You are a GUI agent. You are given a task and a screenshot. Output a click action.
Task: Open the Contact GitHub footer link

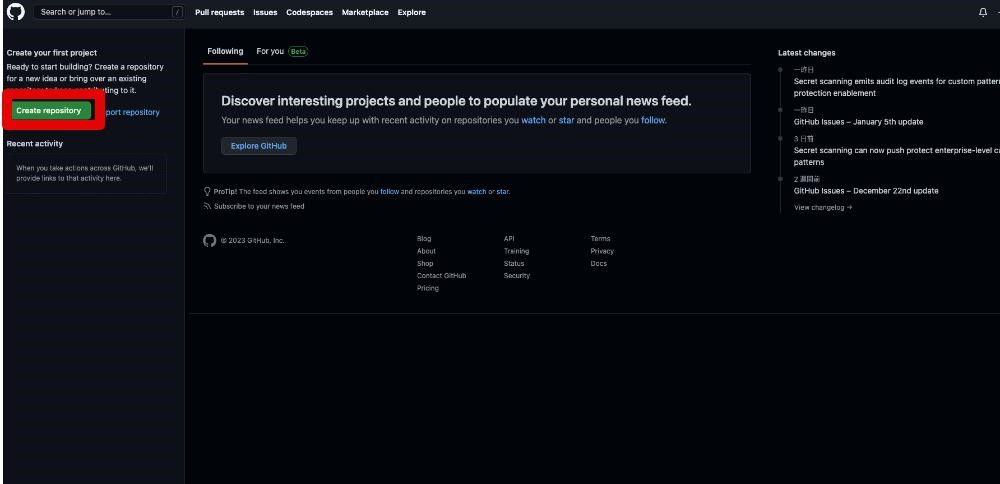[x=441, y=275]
